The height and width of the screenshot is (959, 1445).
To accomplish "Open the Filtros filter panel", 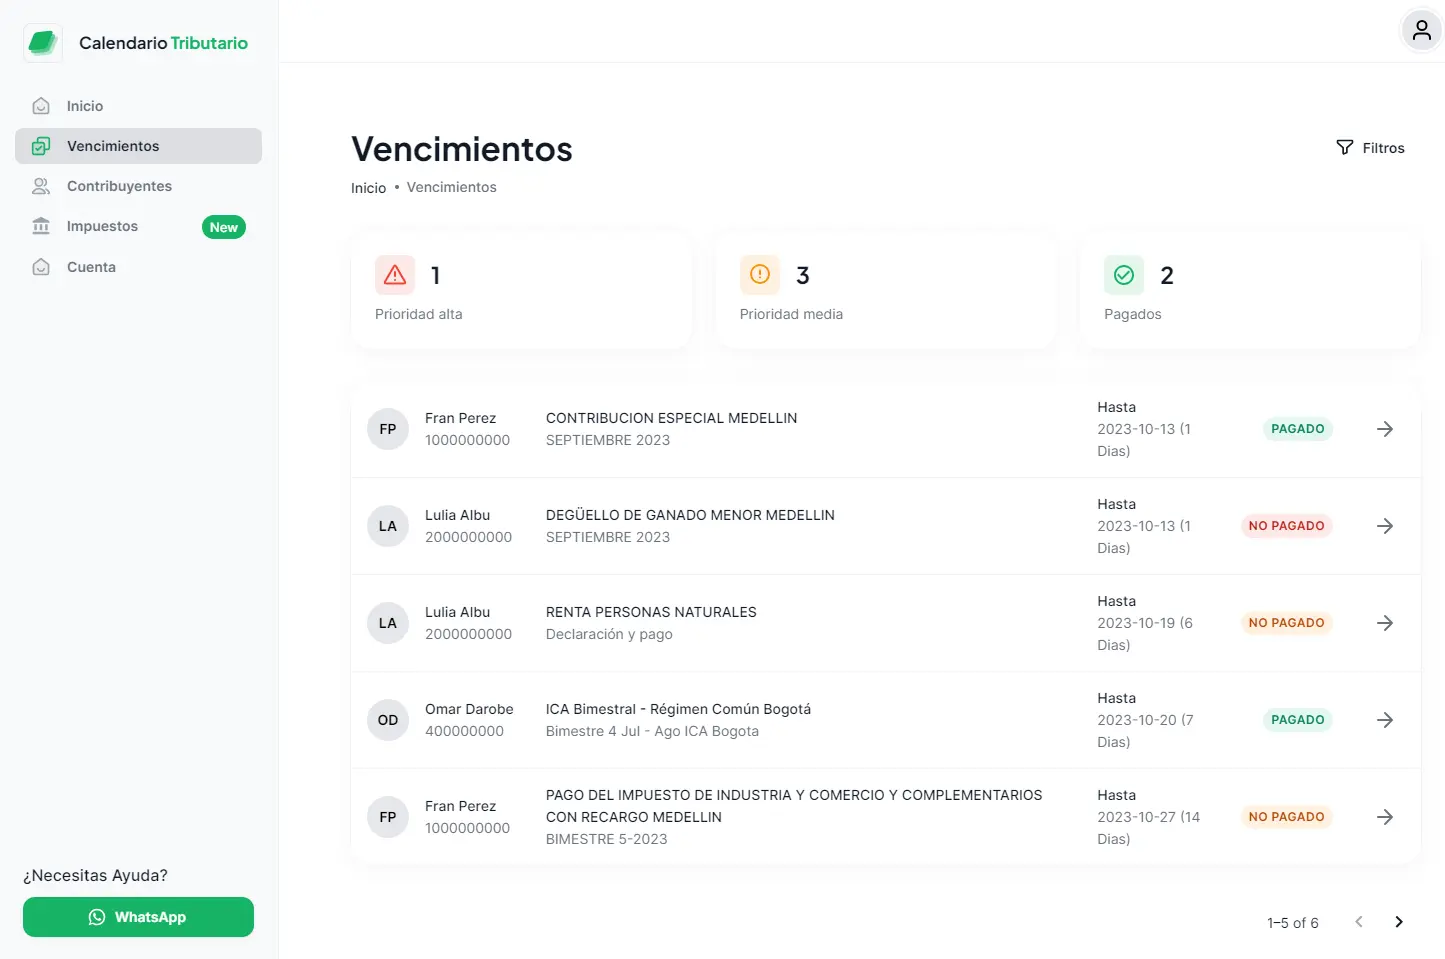I will coord(1370,148).
